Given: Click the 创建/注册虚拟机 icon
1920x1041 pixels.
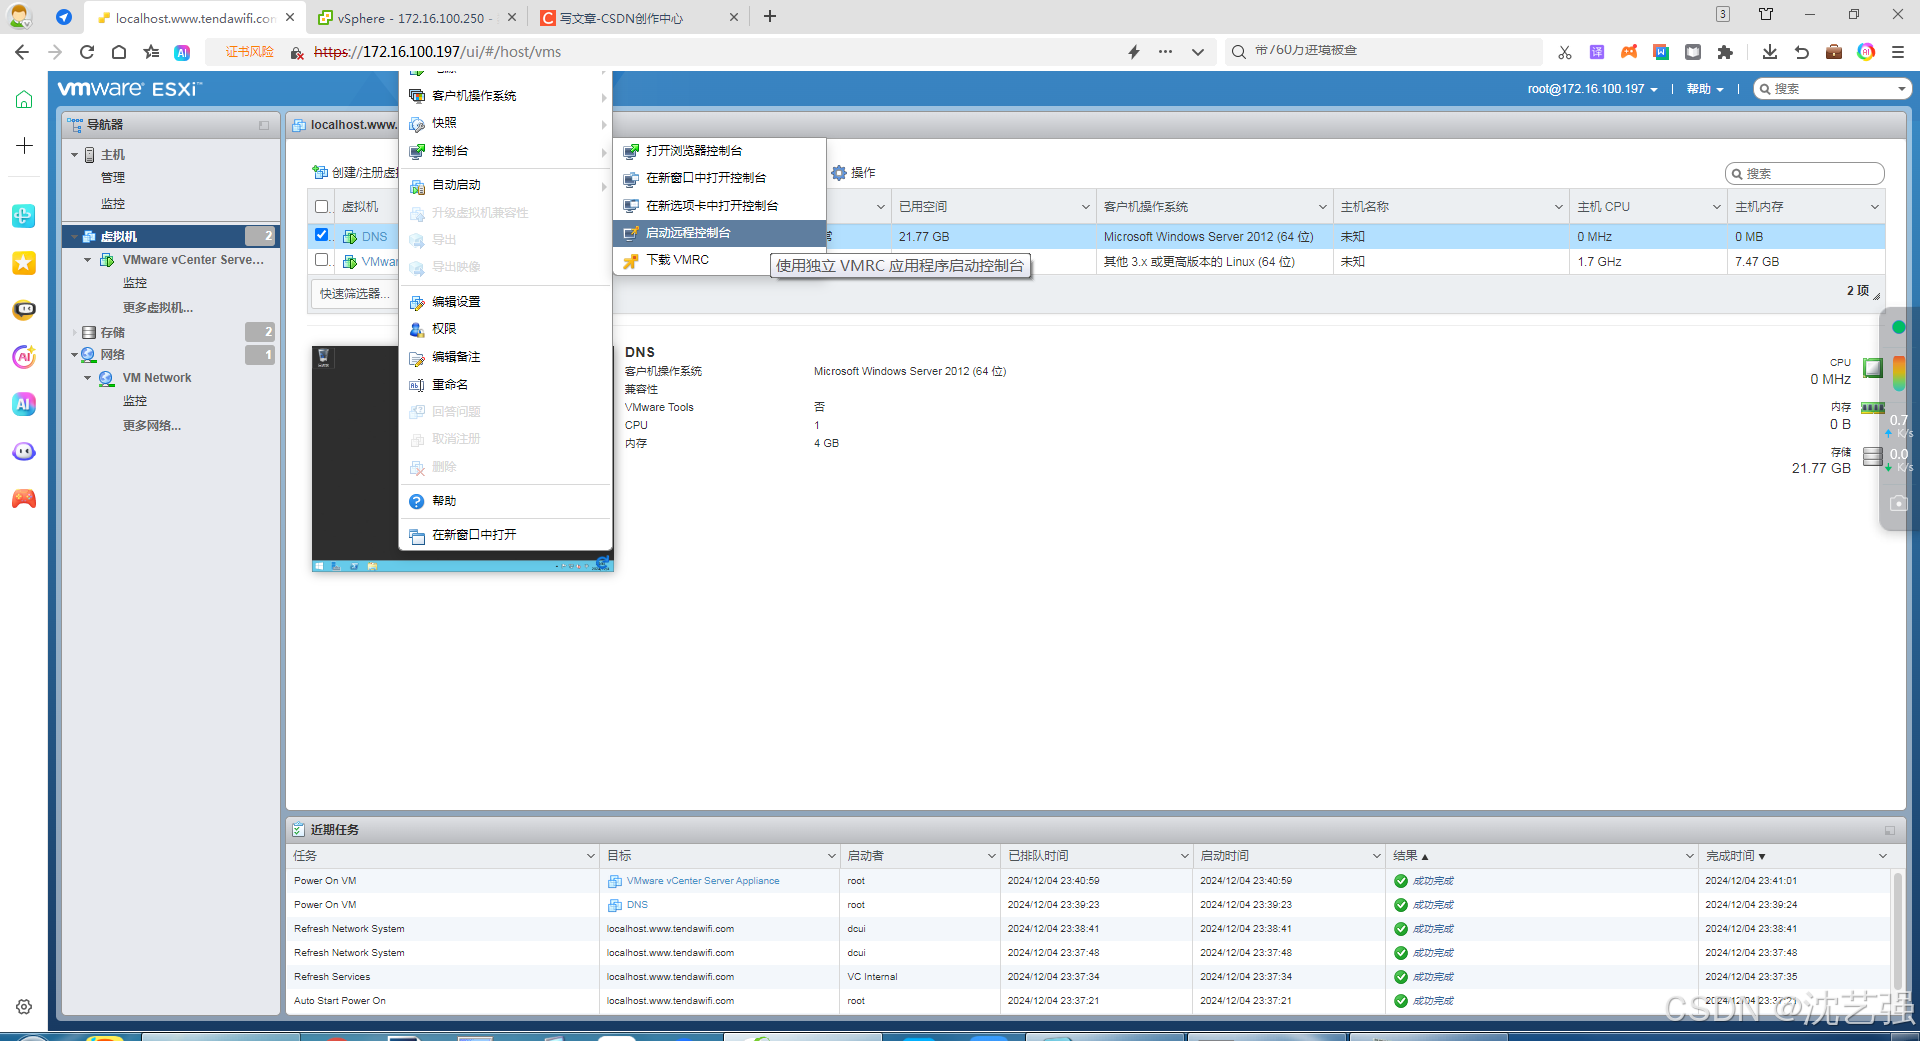Looking at the screenshot, I should 320,173.
